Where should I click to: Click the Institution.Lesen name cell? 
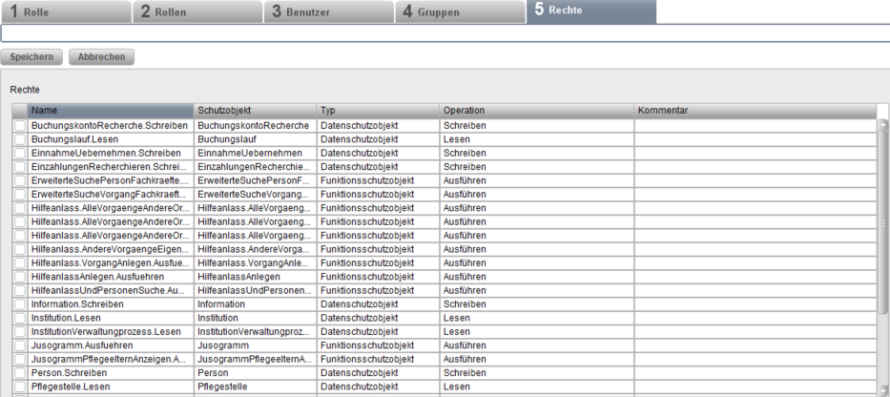[x=110, y=317]
